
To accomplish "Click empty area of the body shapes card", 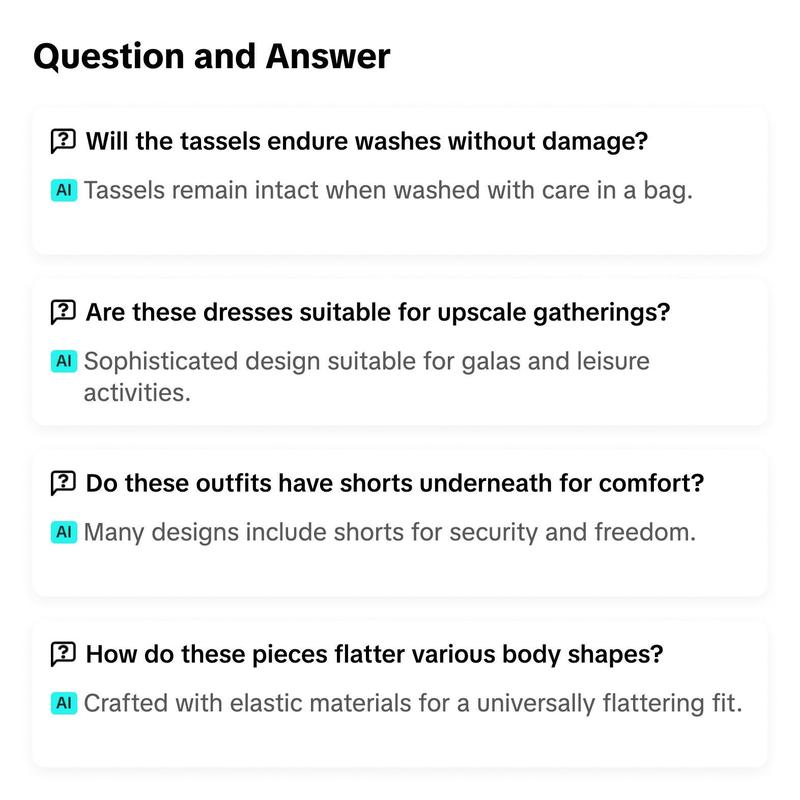I will pos(400,742).
